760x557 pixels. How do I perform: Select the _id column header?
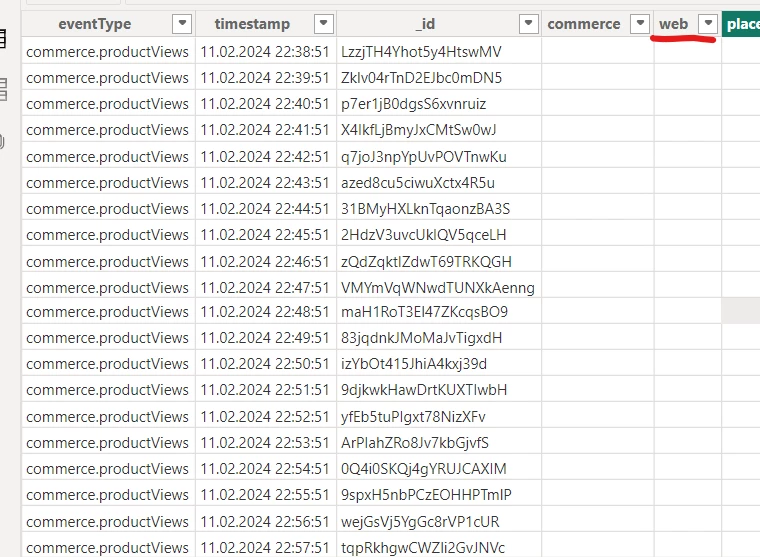point(425,24)
